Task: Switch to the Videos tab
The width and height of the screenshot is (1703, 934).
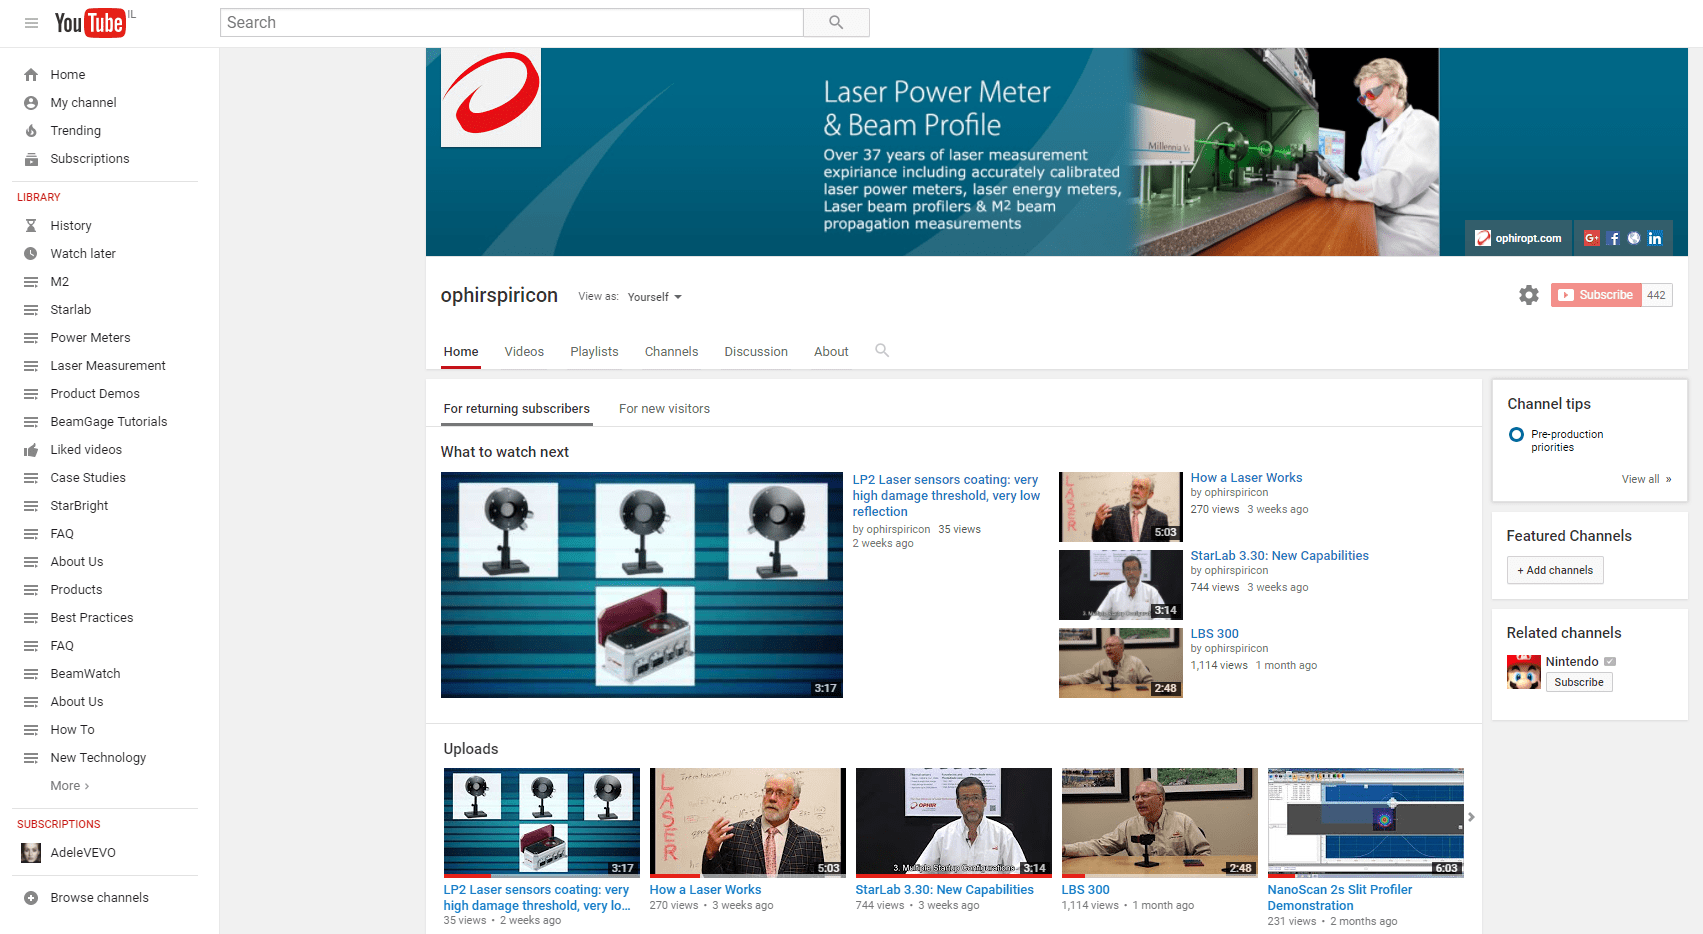Action: [524, 352]
